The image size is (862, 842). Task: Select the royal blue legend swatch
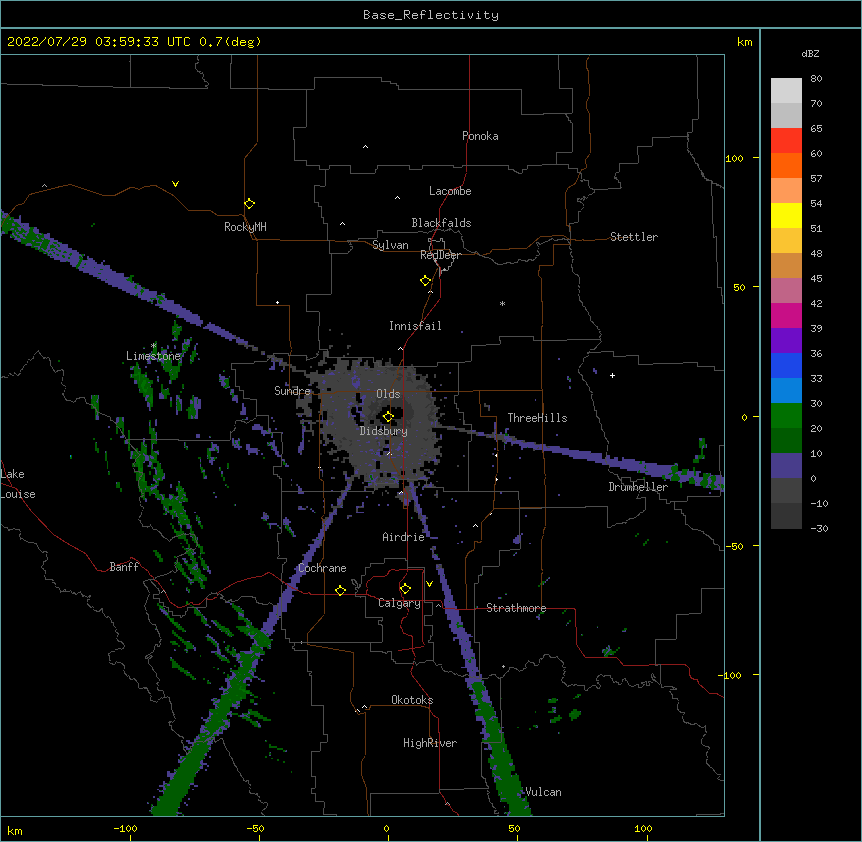tap(786, 365)
